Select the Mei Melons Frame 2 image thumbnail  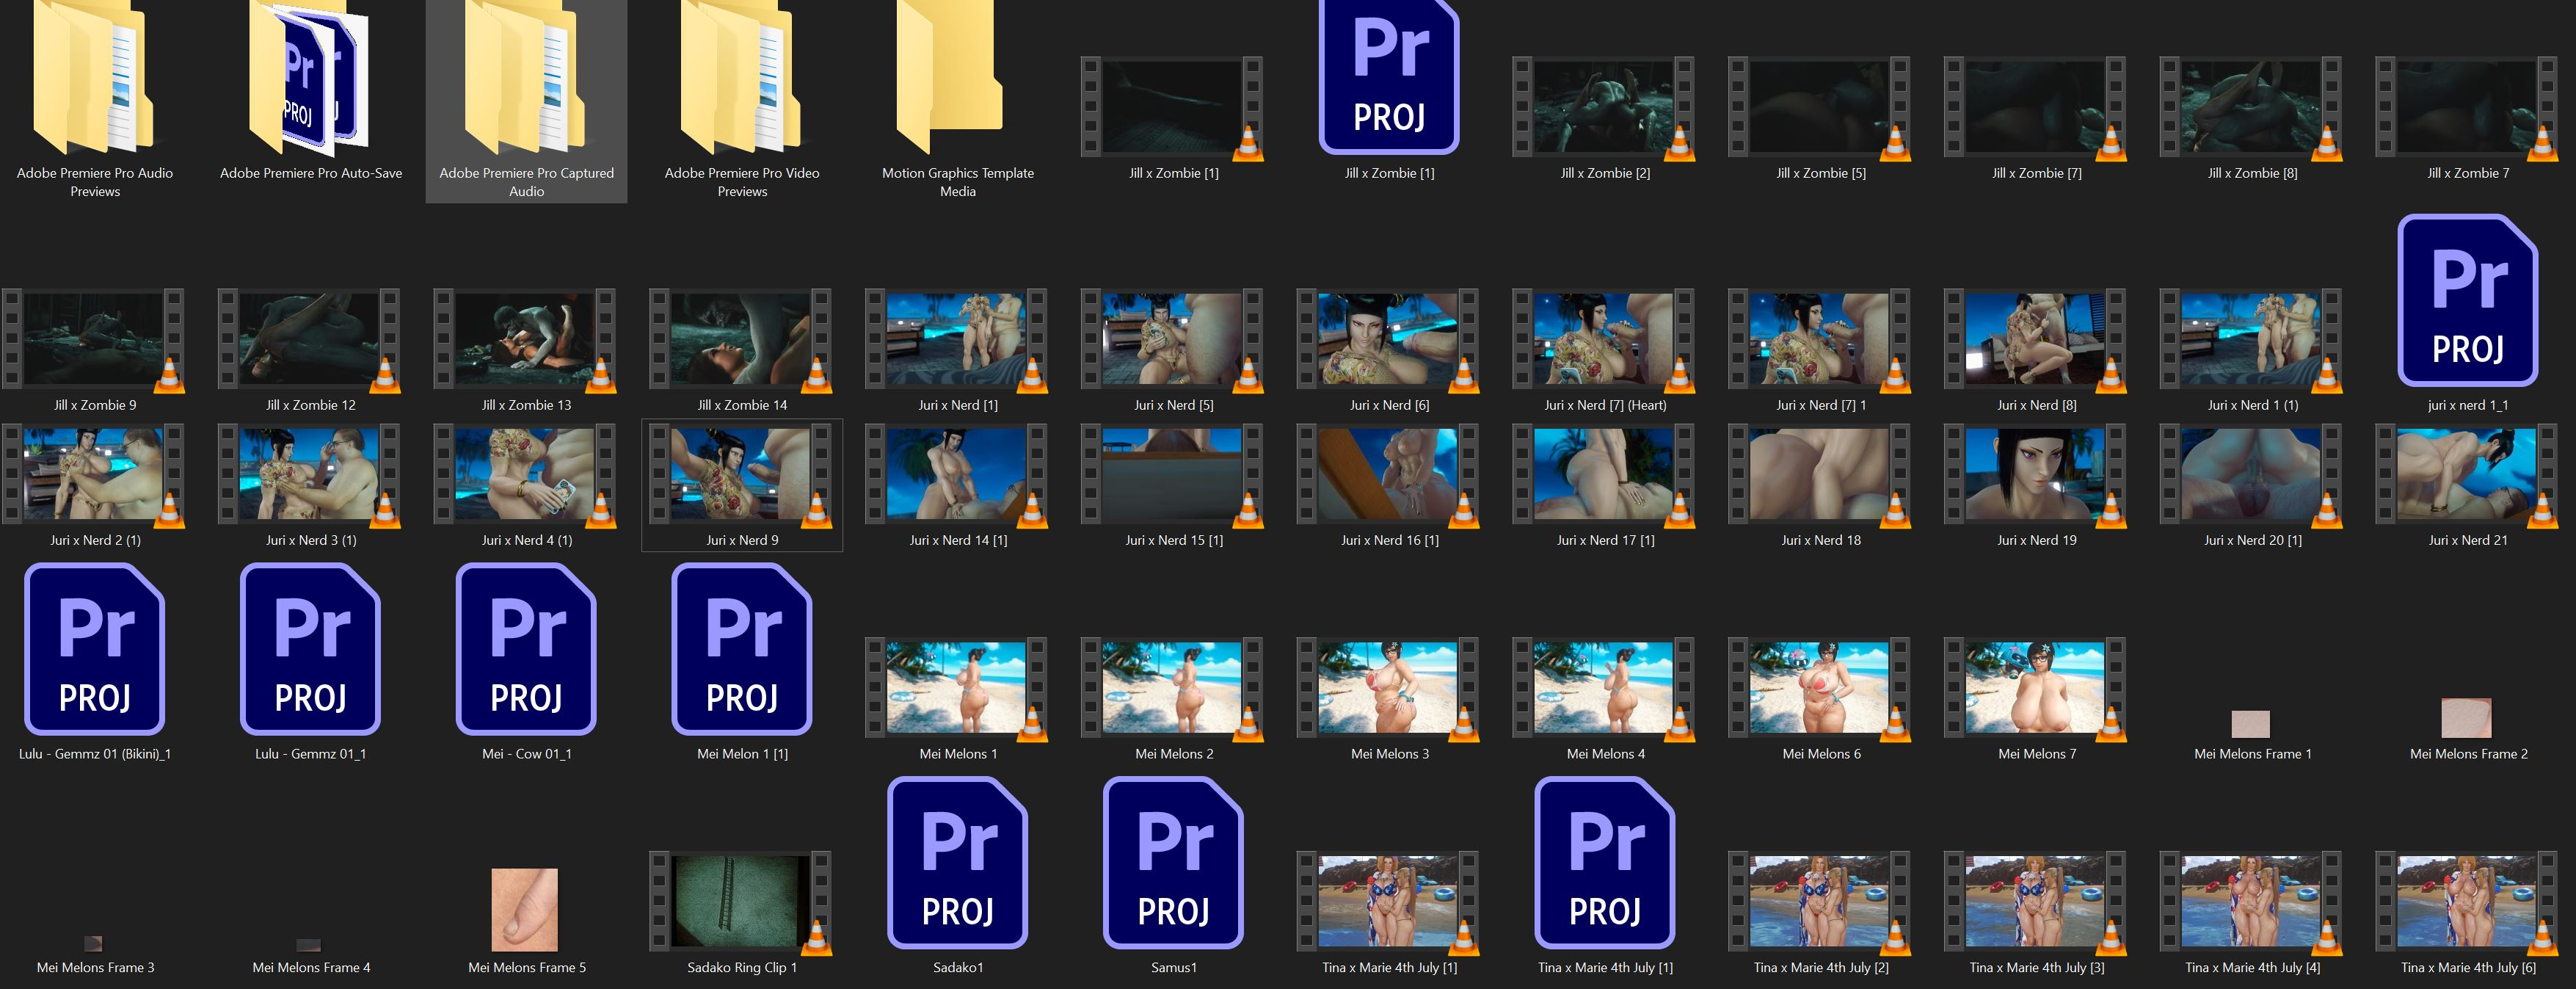pos(2466,718)
